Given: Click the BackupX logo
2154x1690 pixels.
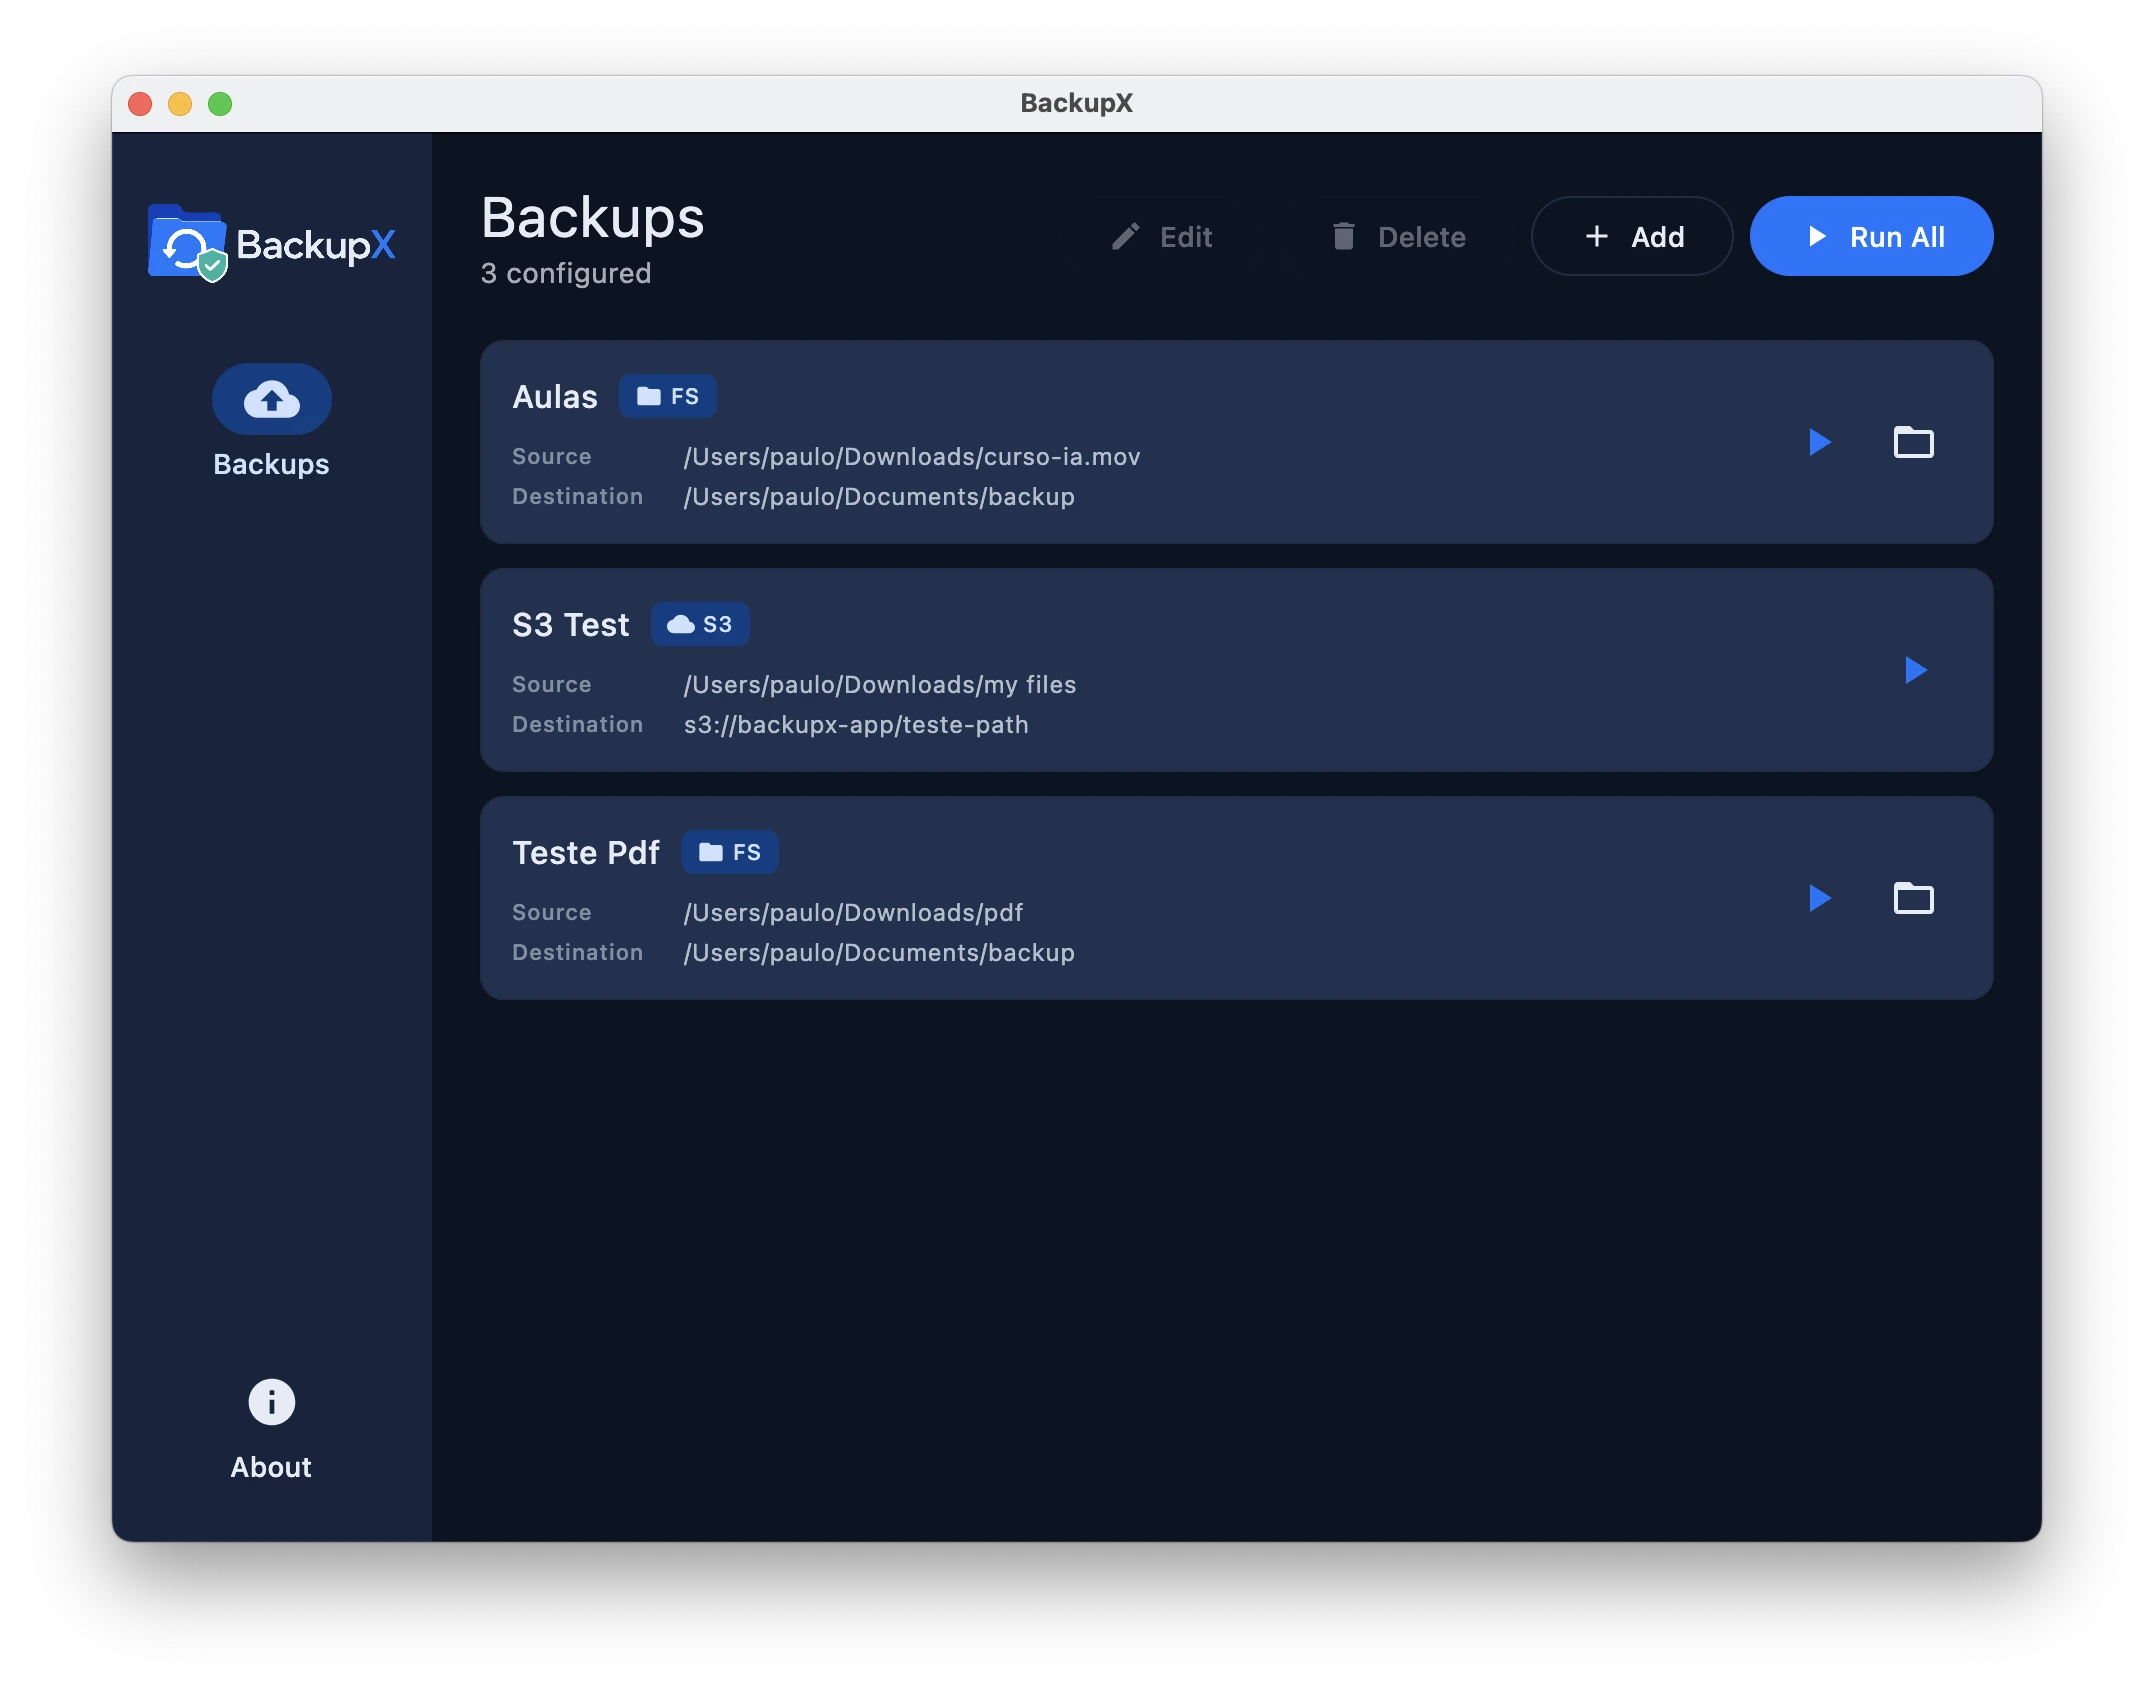Looking at the screenshot, I should point(271,244).
